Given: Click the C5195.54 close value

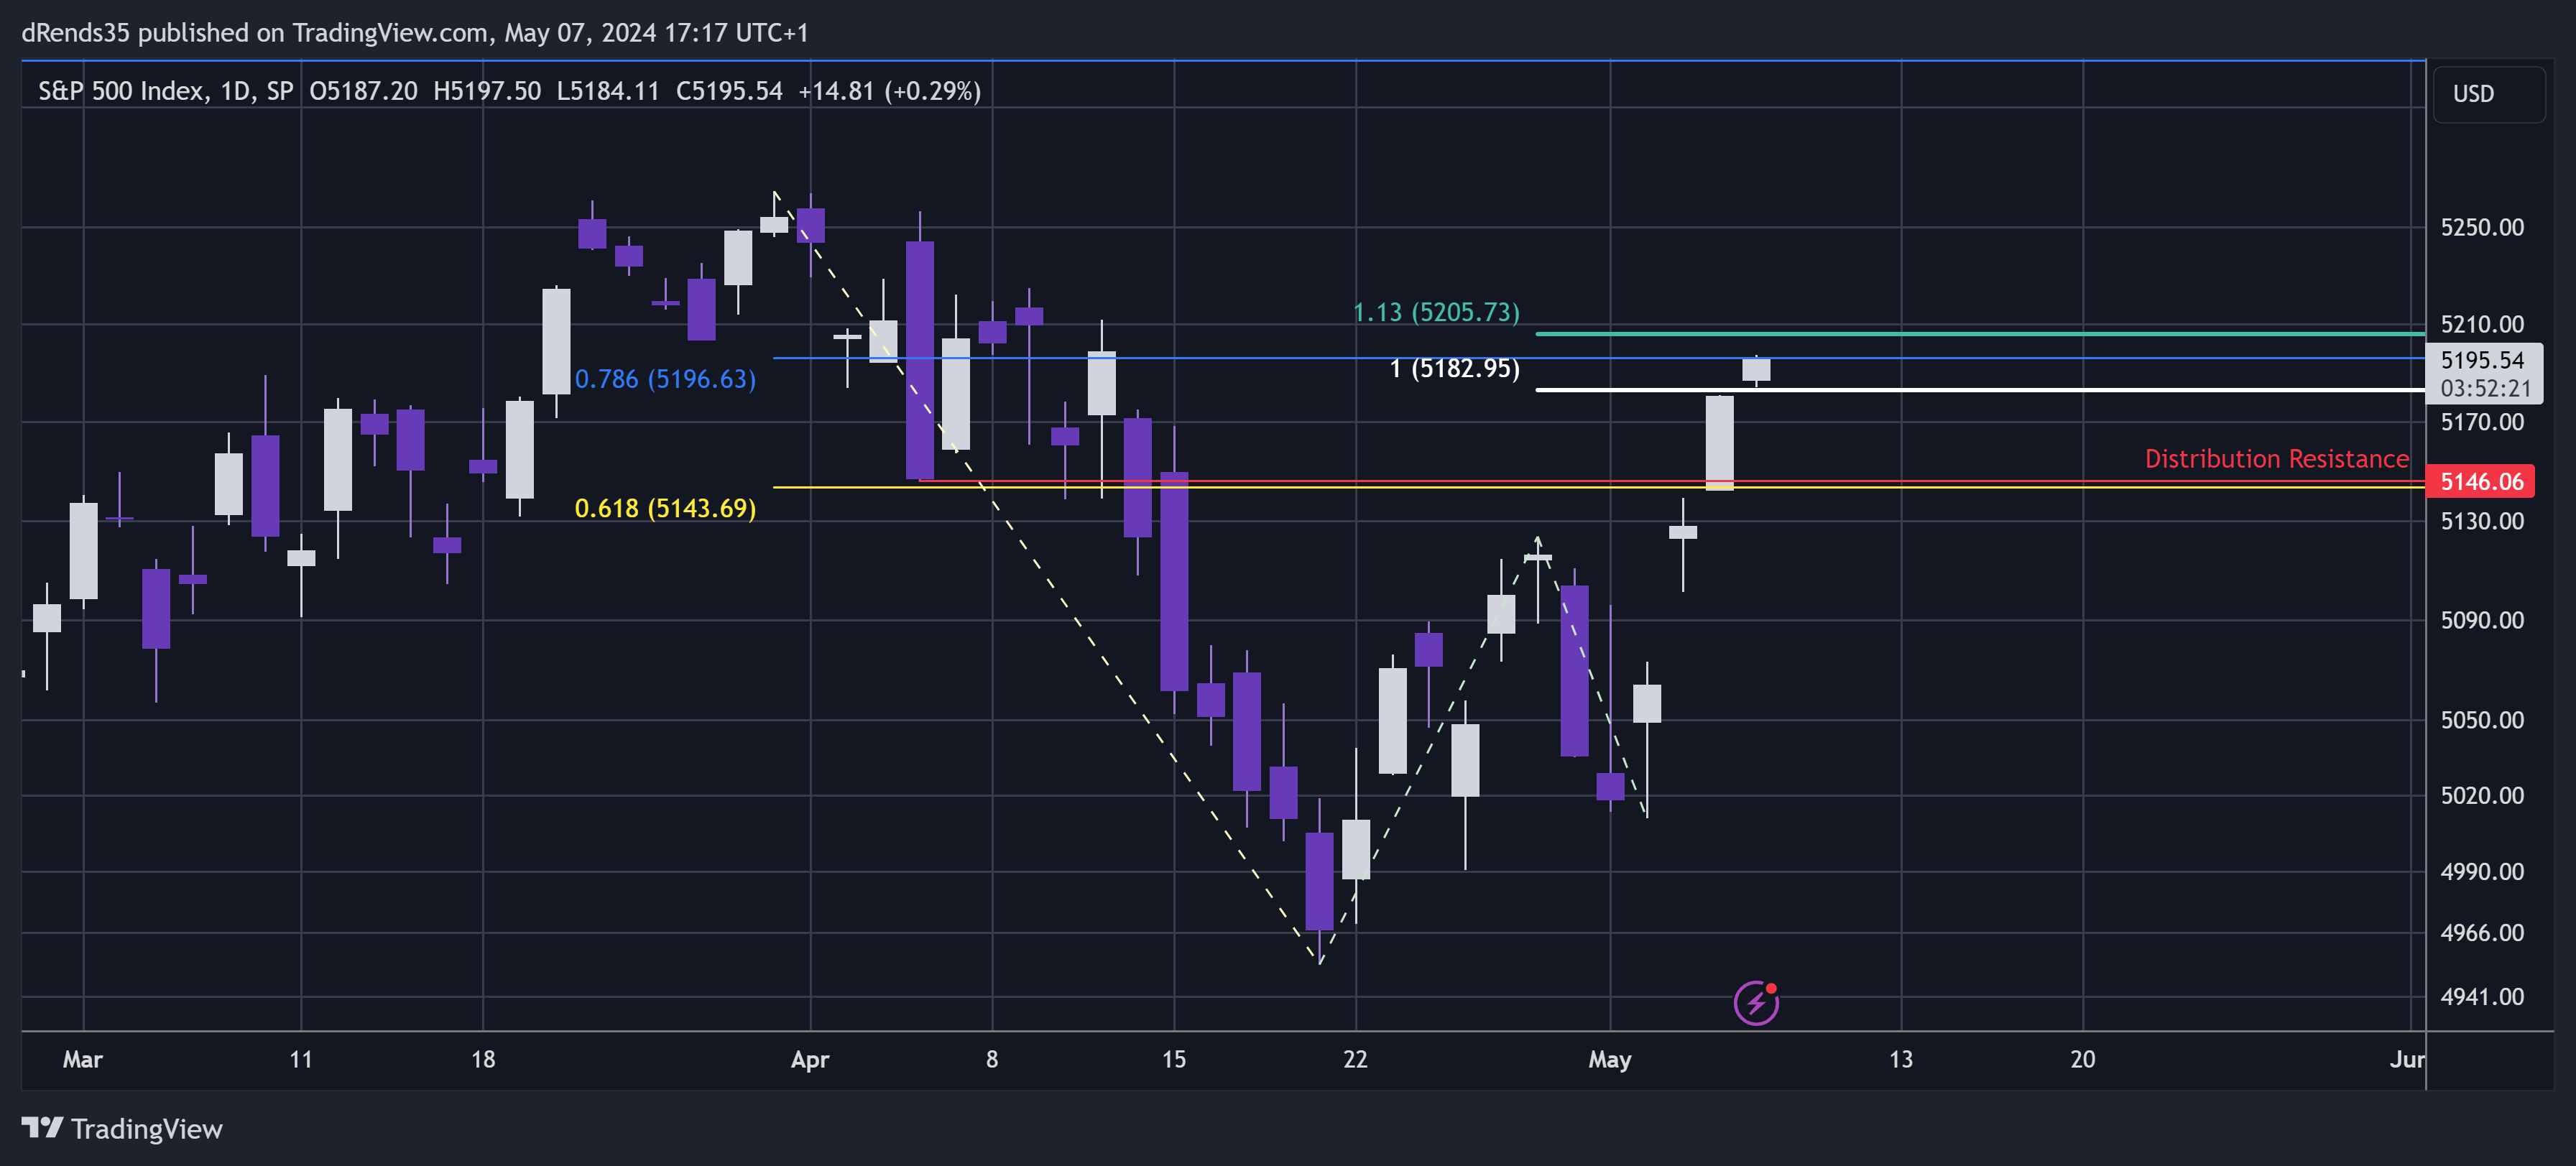Looking at the screenshot, I should coord(729,91).
